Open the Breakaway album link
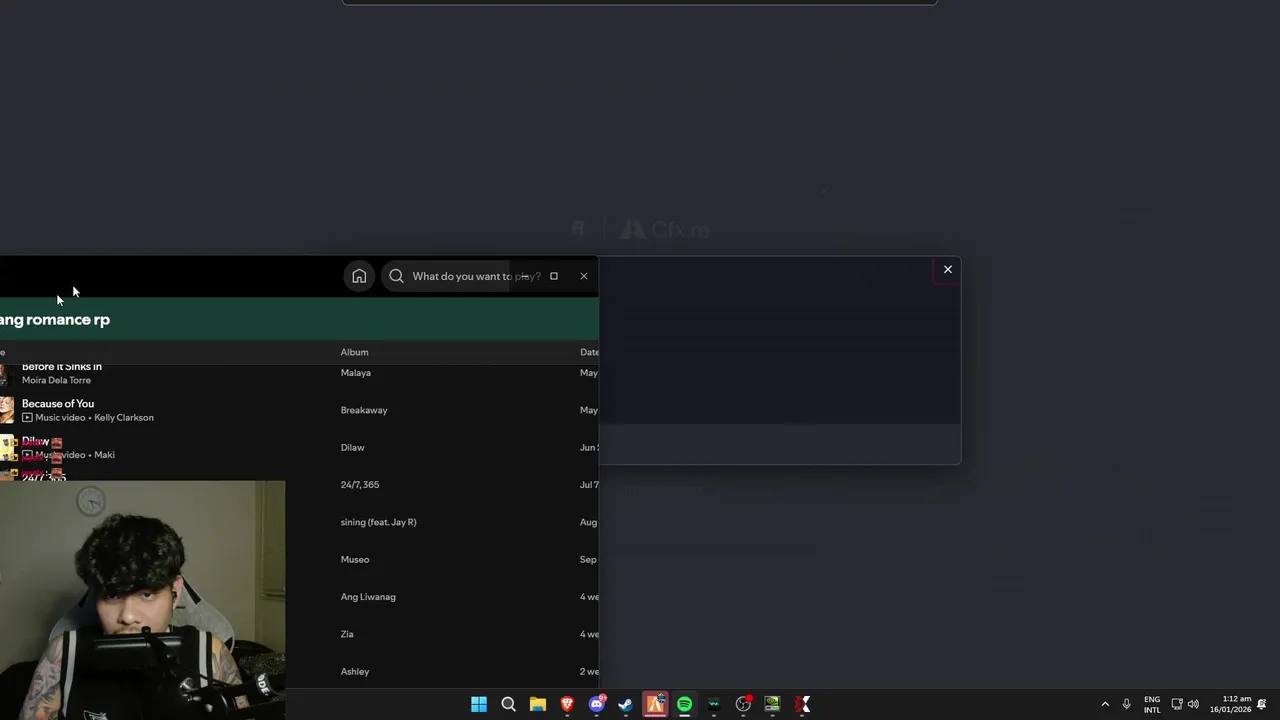1280x720 pixels. click(363, 410)
